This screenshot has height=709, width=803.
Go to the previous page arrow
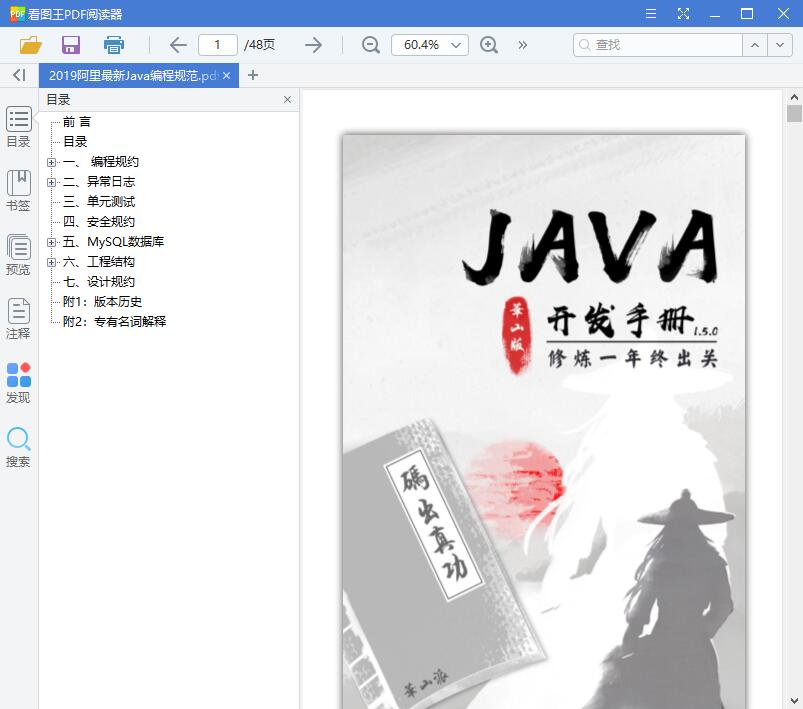178,45
